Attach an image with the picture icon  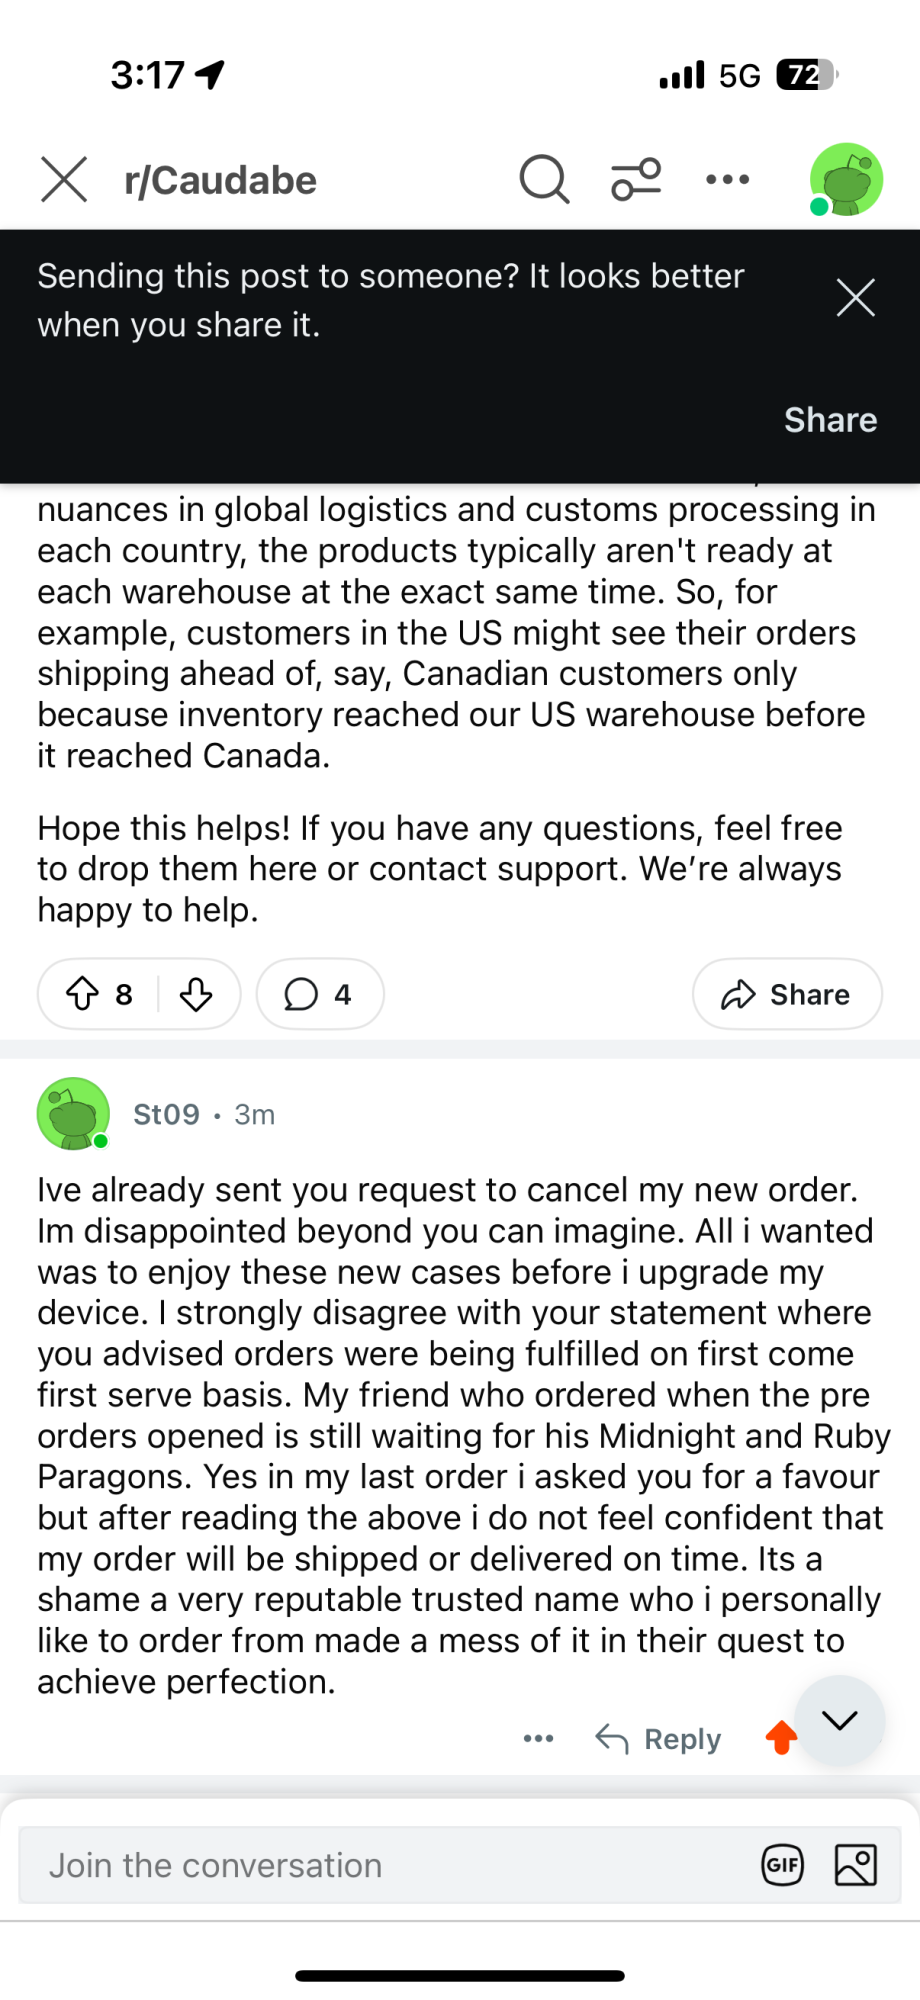856,1865
